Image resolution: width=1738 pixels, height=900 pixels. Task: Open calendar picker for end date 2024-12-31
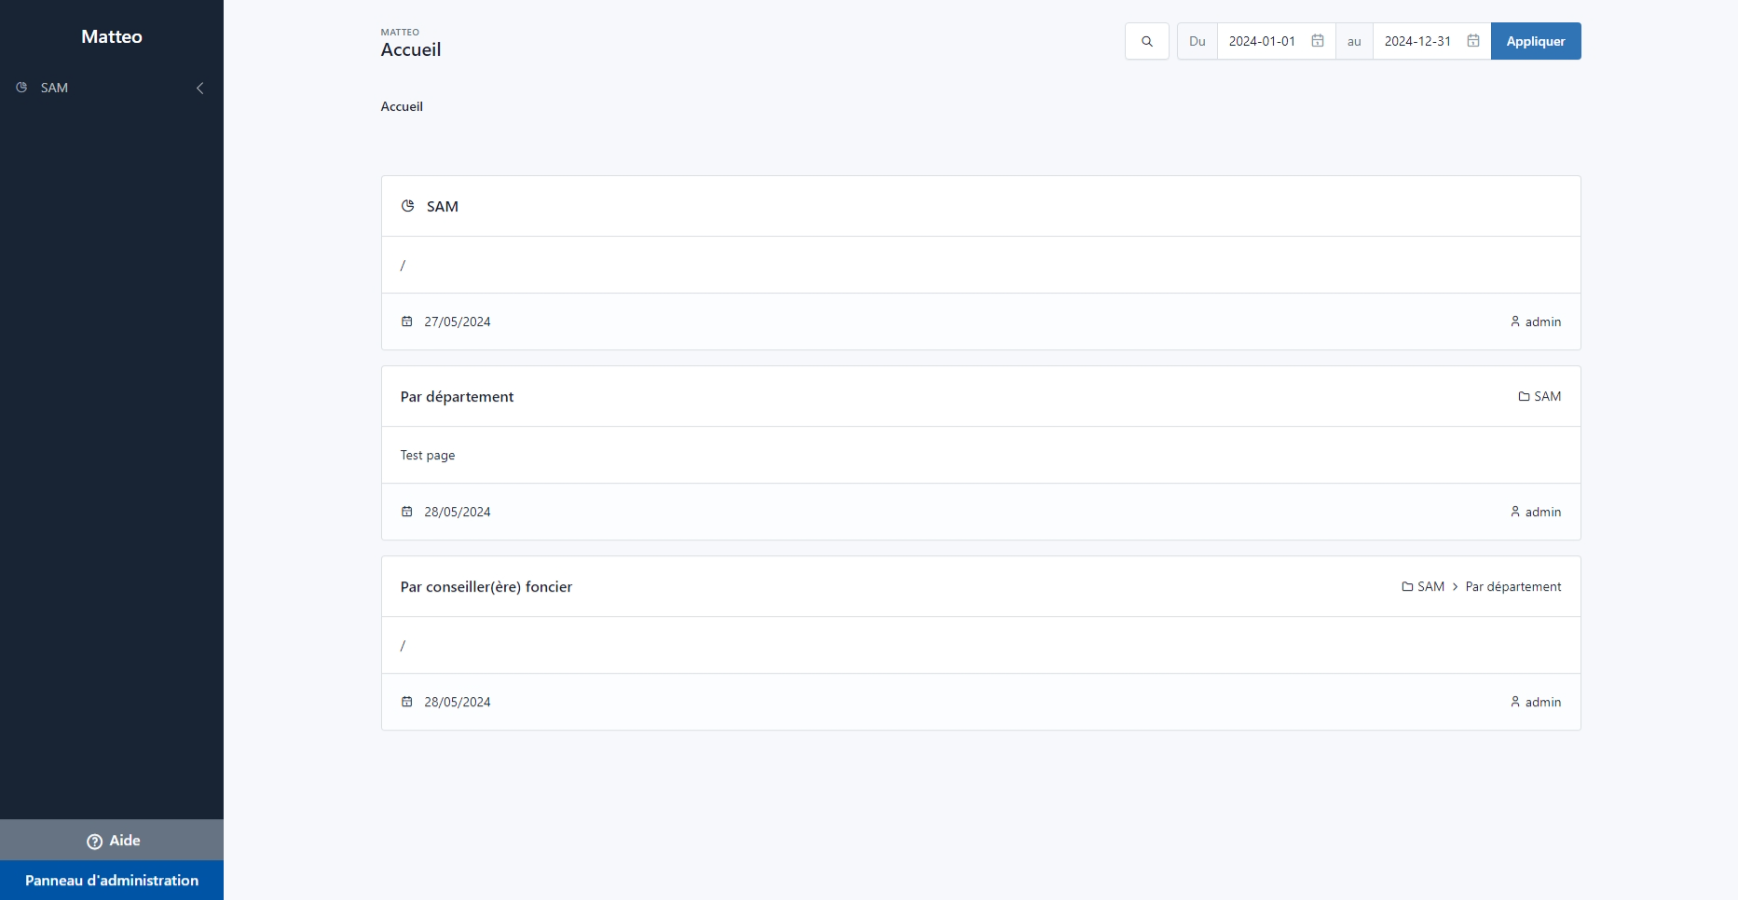[1473, 41]
